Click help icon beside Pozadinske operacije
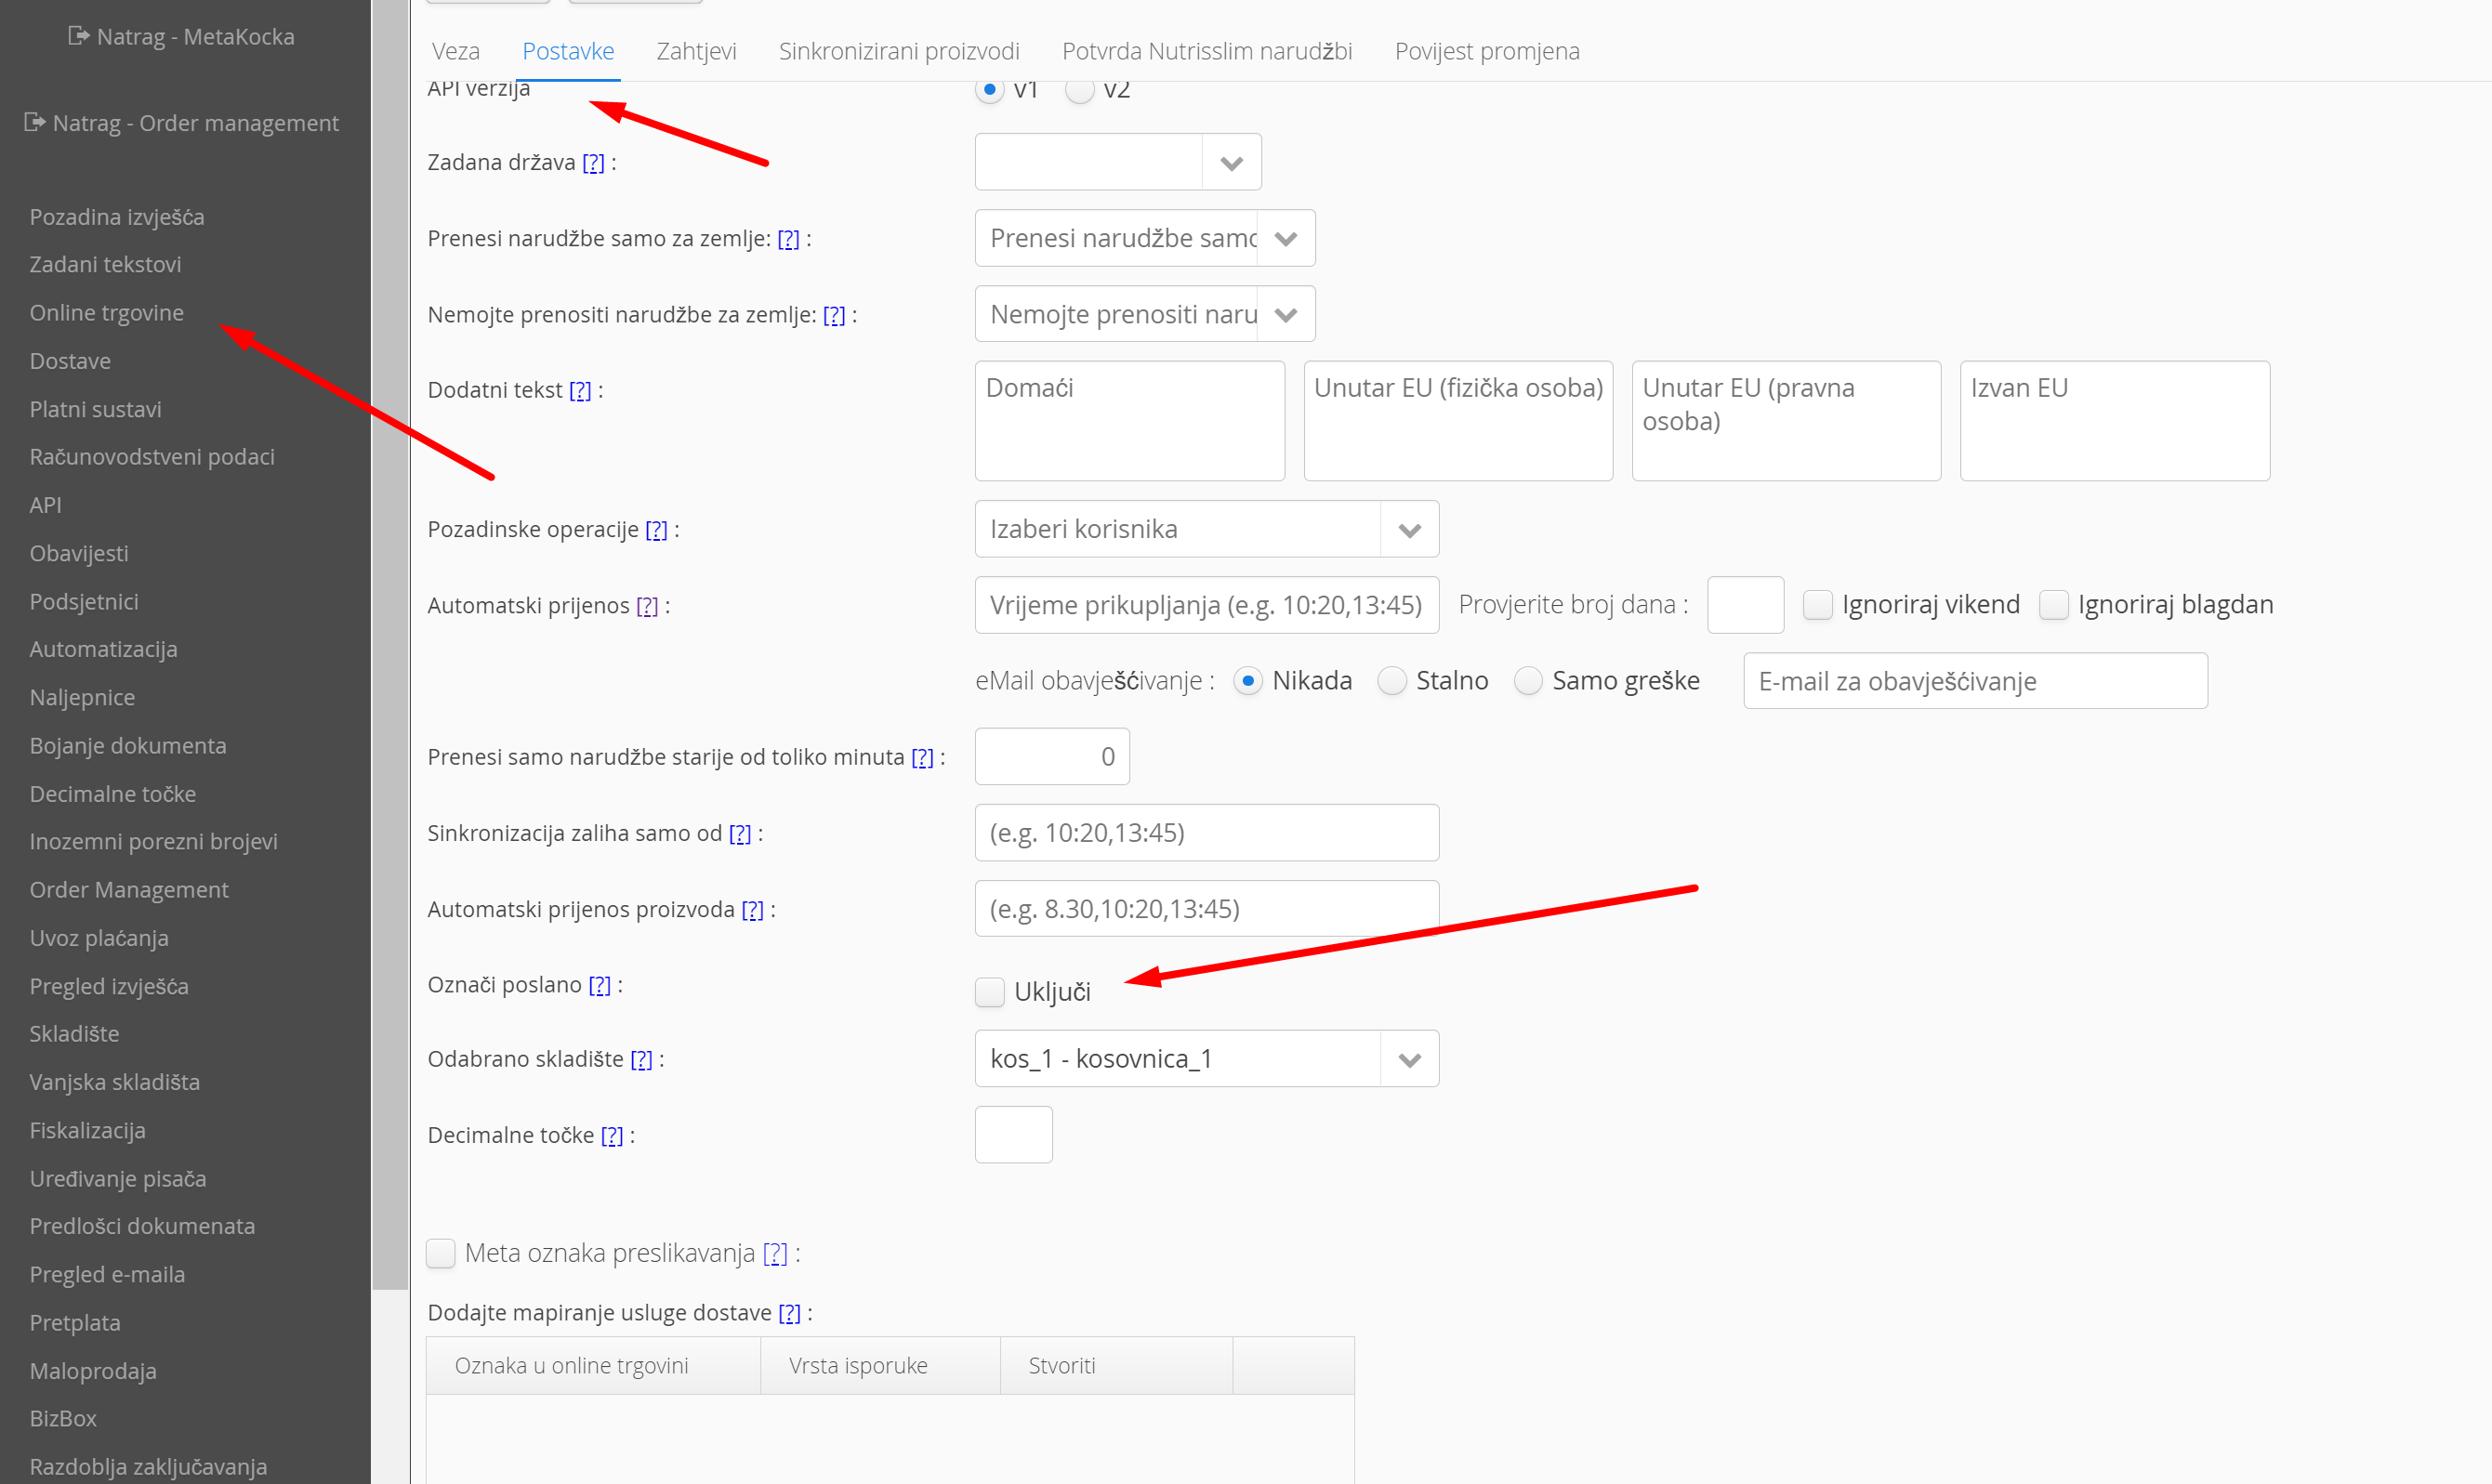 point(656,529)
